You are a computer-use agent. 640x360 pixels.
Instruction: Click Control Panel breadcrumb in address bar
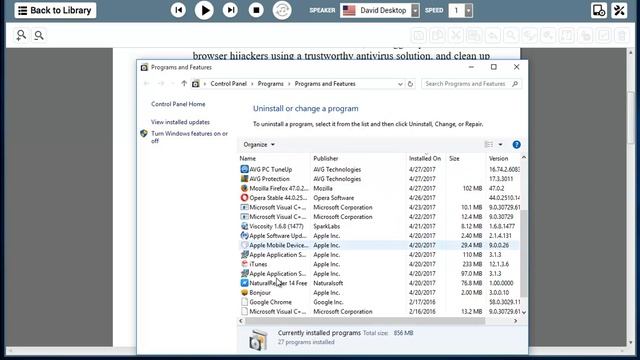229,84
